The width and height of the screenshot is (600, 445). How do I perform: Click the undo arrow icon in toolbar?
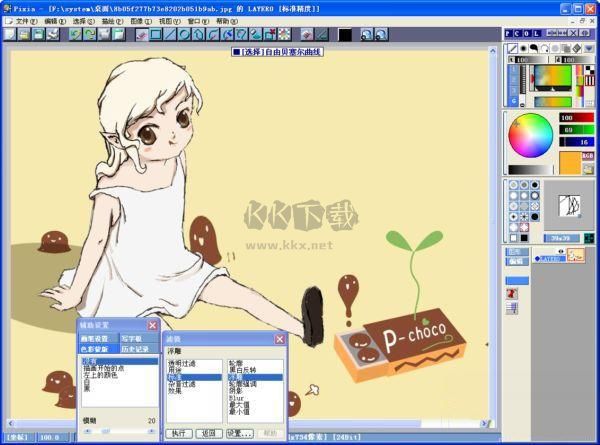coord(75,34)
